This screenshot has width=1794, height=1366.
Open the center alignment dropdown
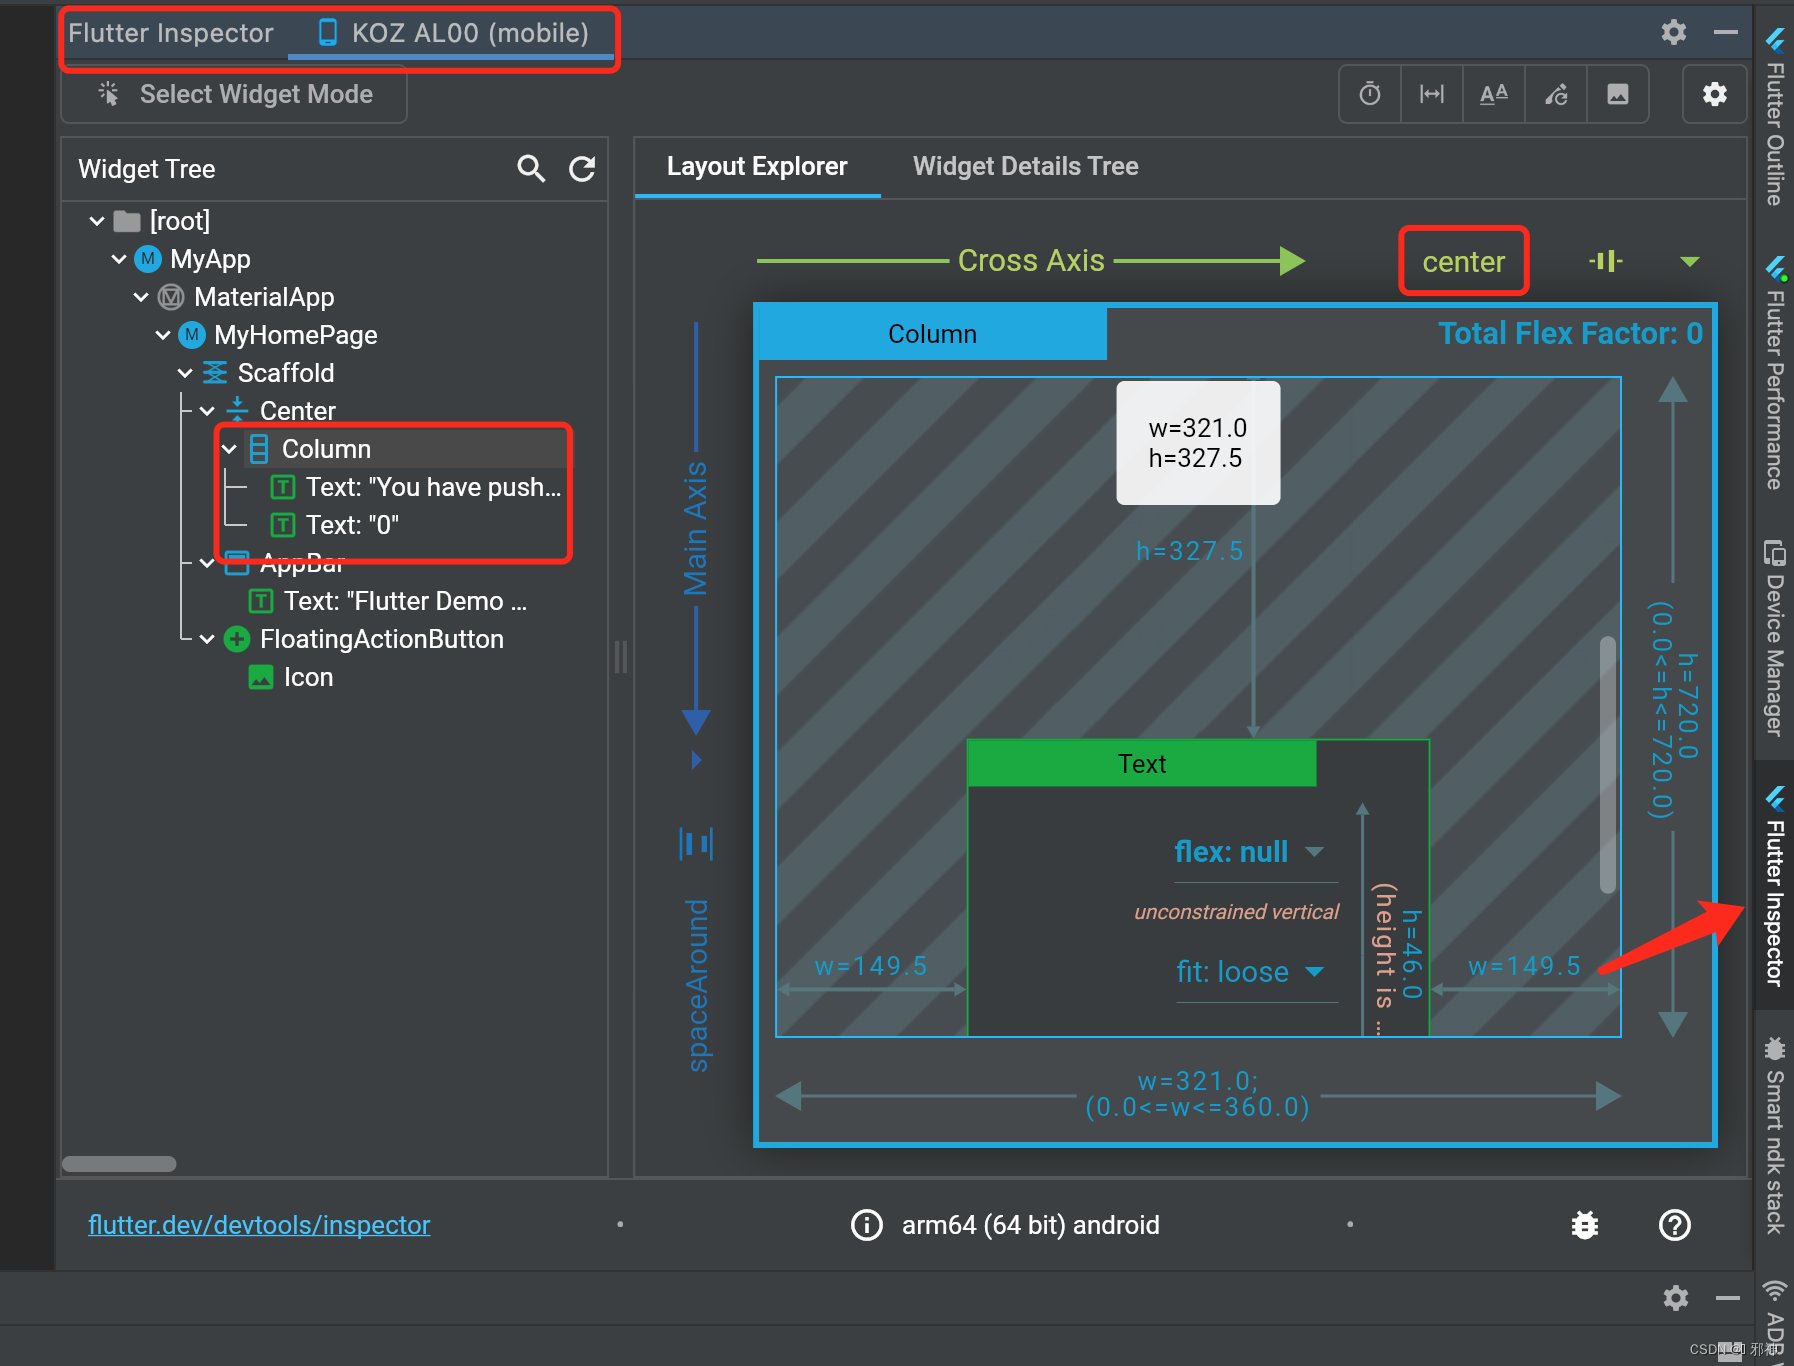[1689, 261]
